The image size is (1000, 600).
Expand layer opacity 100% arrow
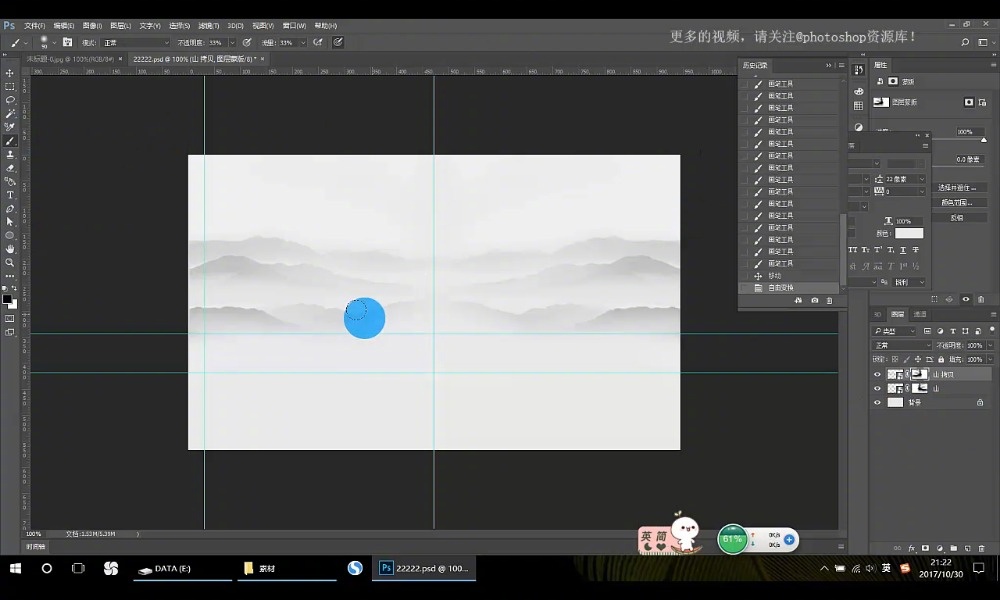[x=990, y=345]
